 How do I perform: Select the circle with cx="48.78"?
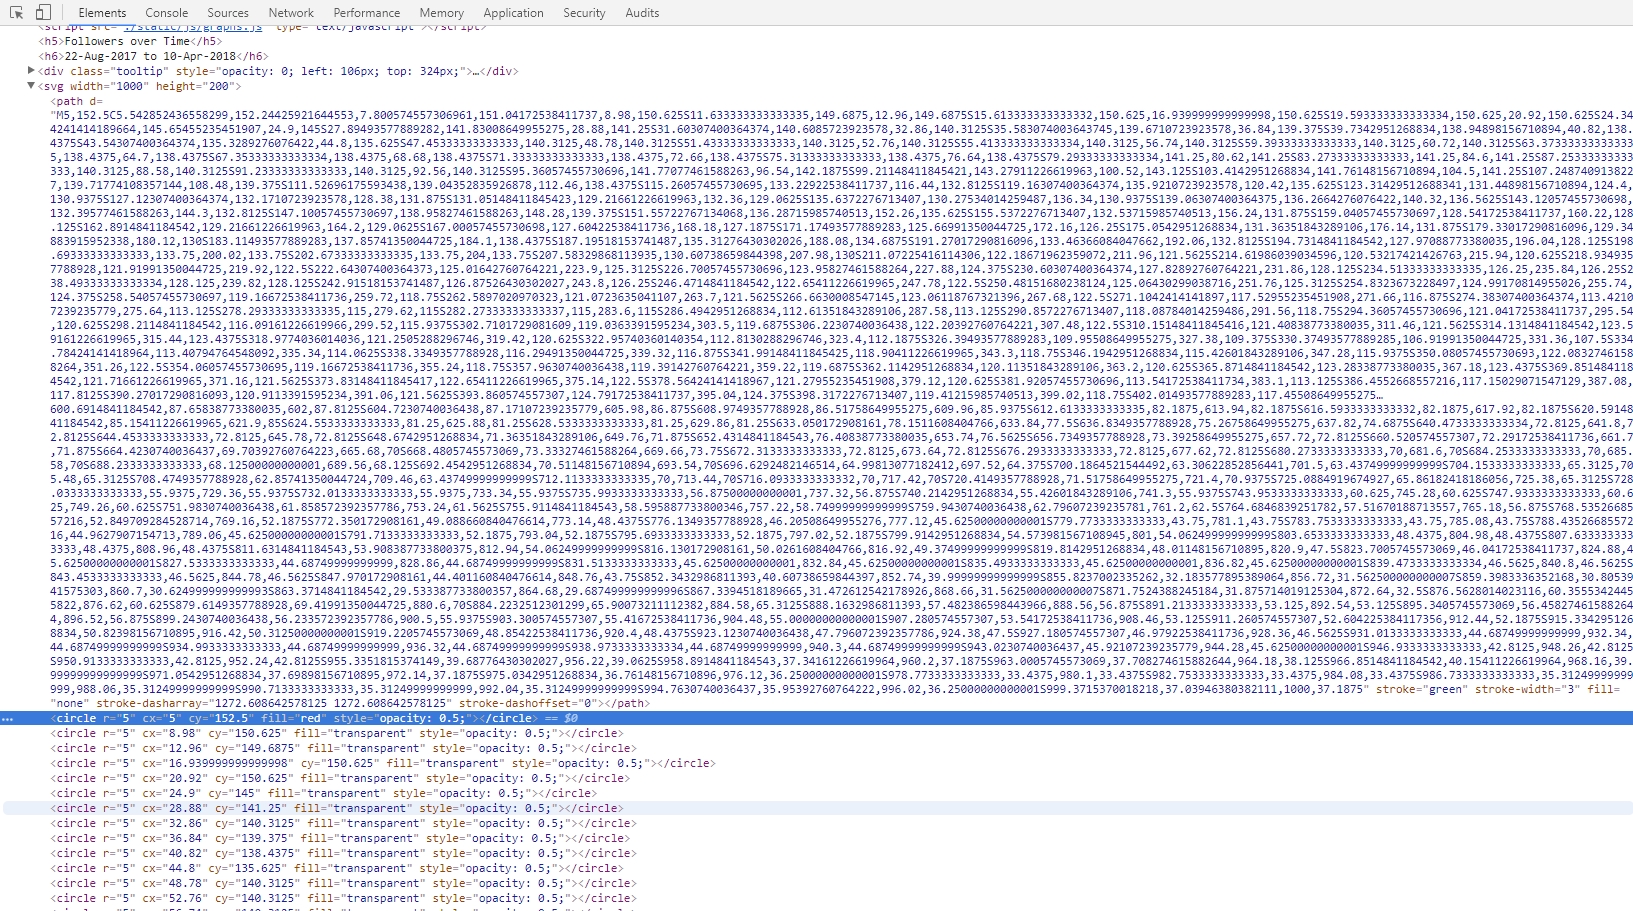(344, 883)
